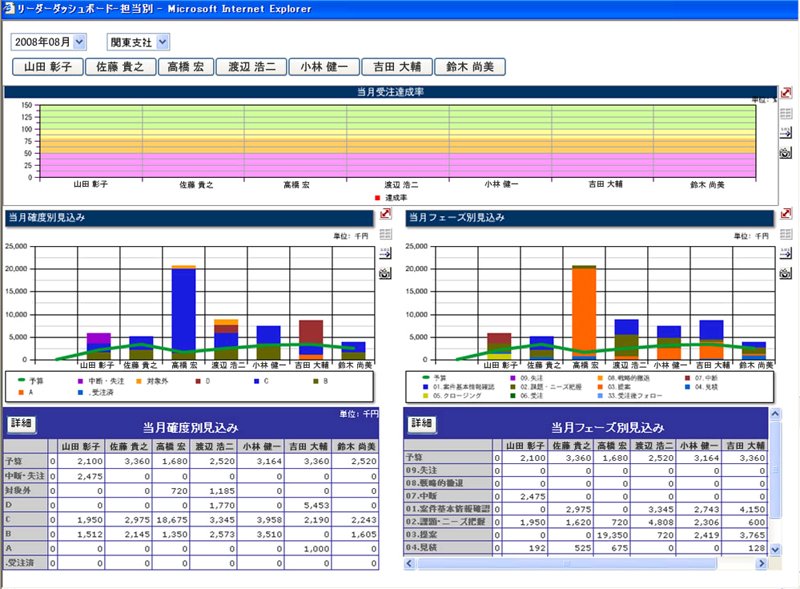This screenshot has width=800, height=589.
Task: Click 01.案件基本情報確認 row header in phase table
Action: (448, 508)
